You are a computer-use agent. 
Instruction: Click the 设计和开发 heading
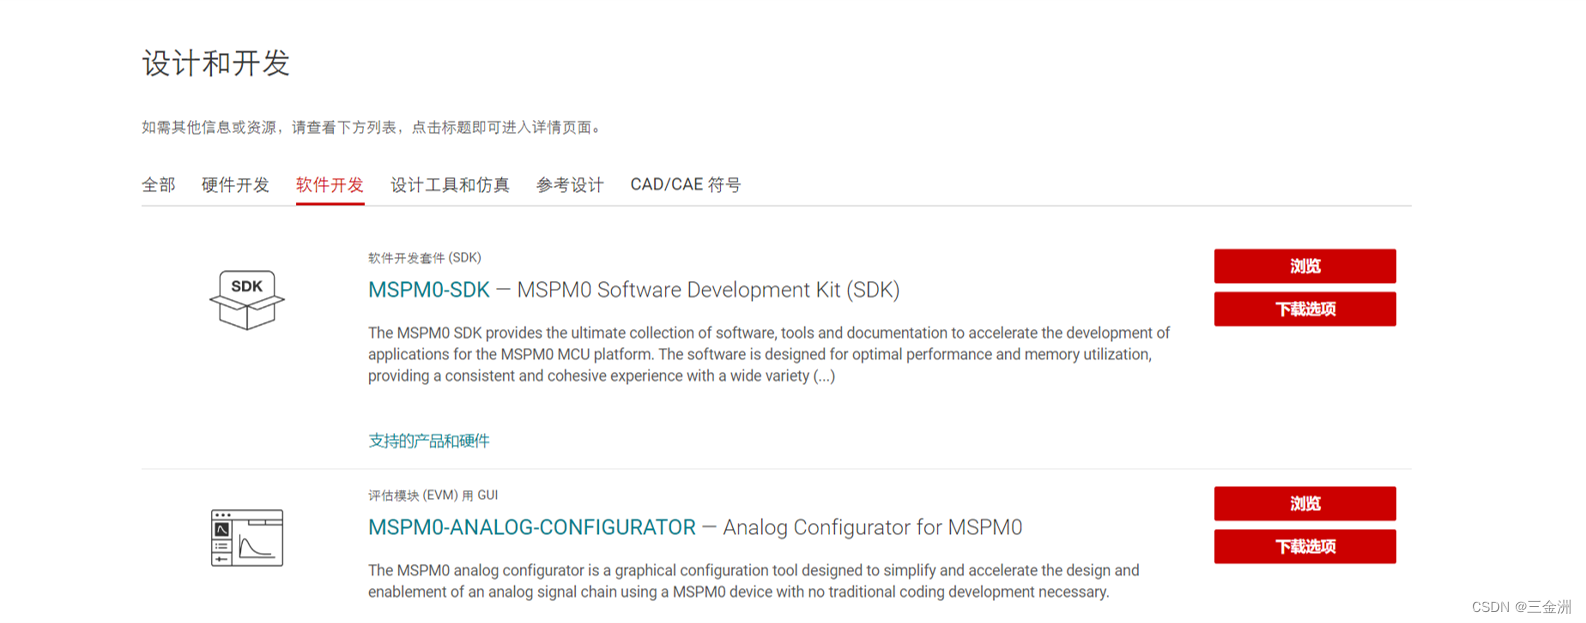pyautogui.click(x=216, y=63)
